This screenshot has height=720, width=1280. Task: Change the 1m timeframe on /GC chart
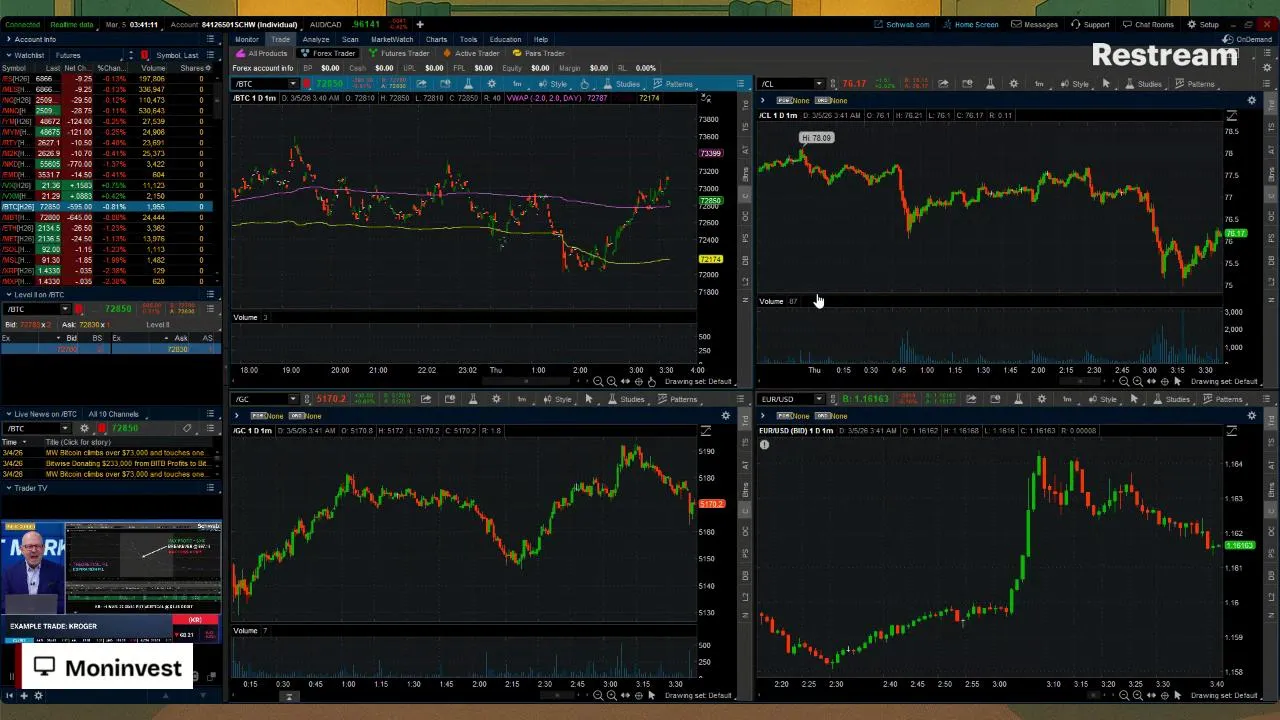pyautogui.click(x=521, y=399)
